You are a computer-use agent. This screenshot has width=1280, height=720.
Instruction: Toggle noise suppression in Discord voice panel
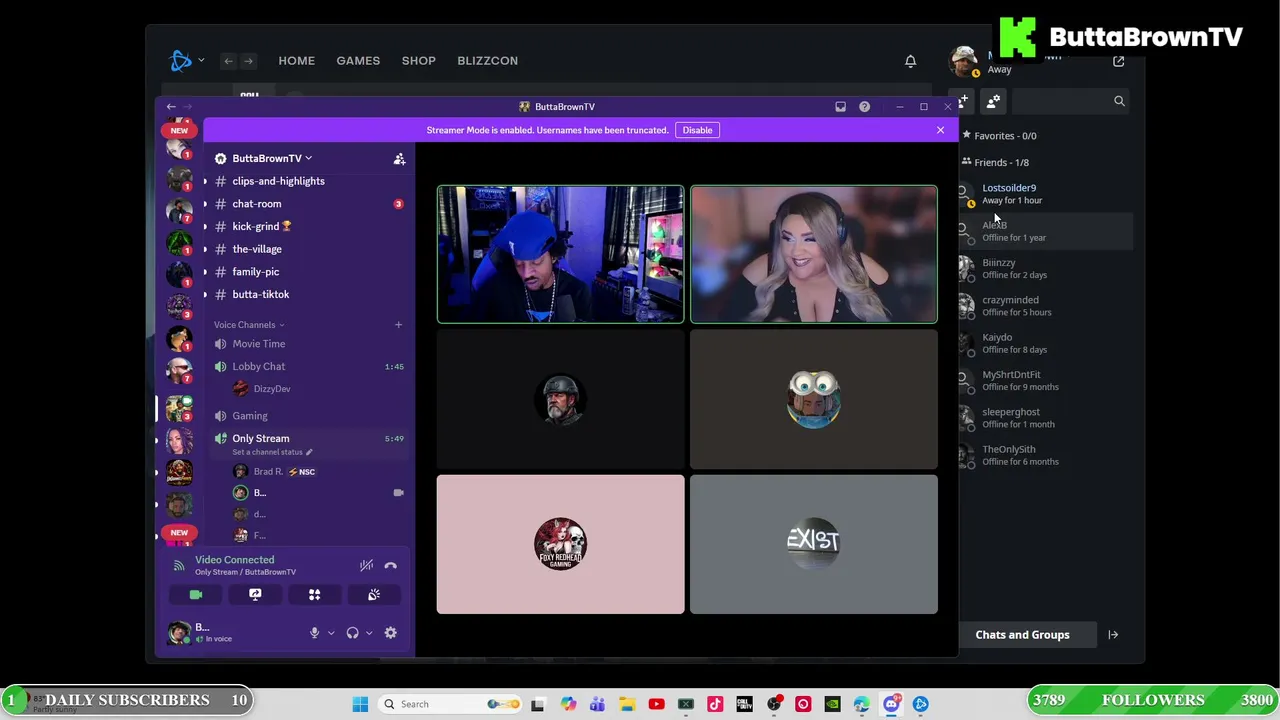[367, 566]
